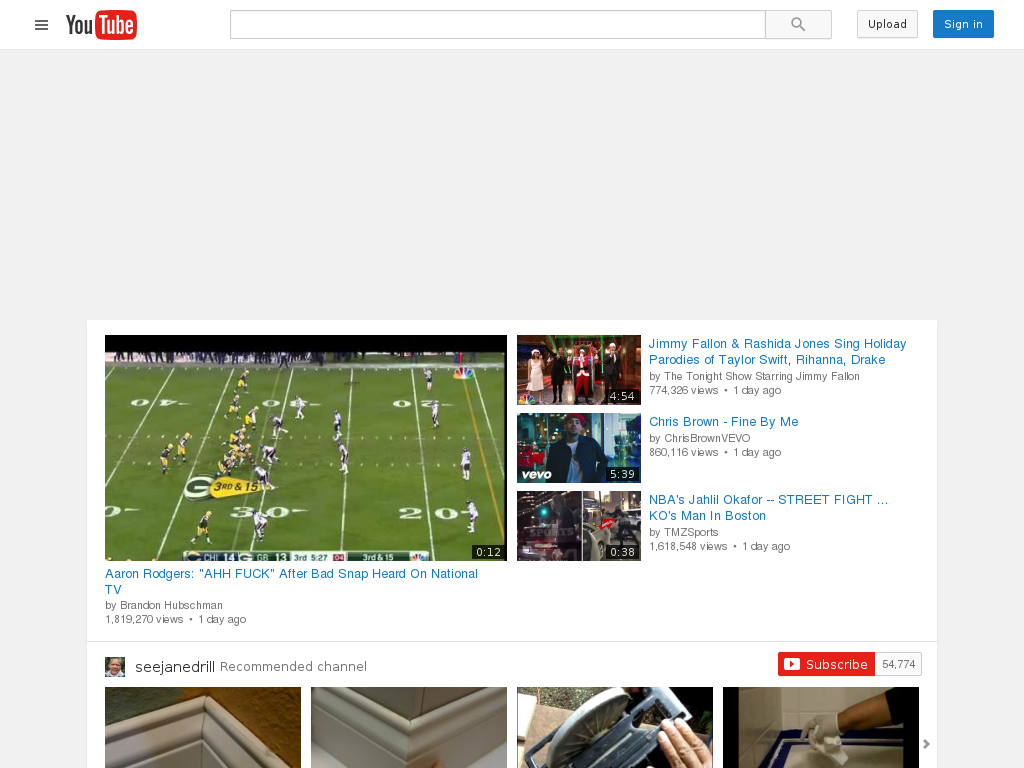
Task: Click the 1,819,270 views text
Action: coord(144,619)
